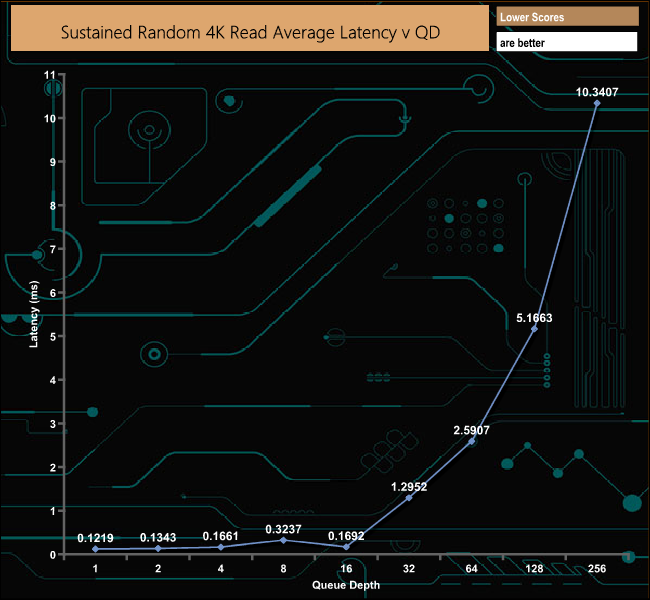Click x-axis tick label 32

click(409, 568)
